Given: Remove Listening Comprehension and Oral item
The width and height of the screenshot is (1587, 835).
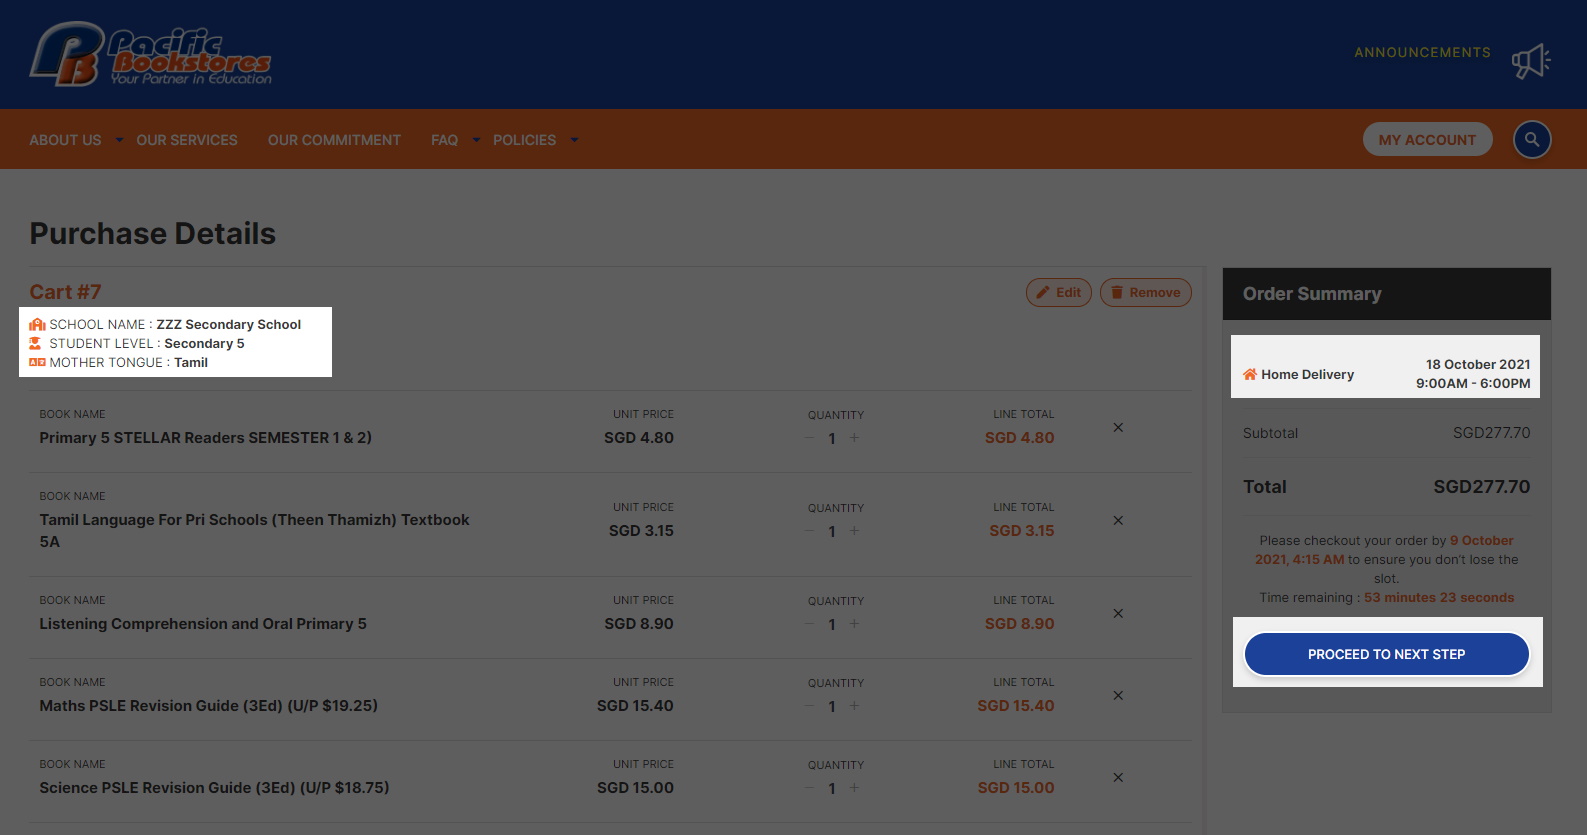Looking at the screenshot, I should (x=1118, y=613).
